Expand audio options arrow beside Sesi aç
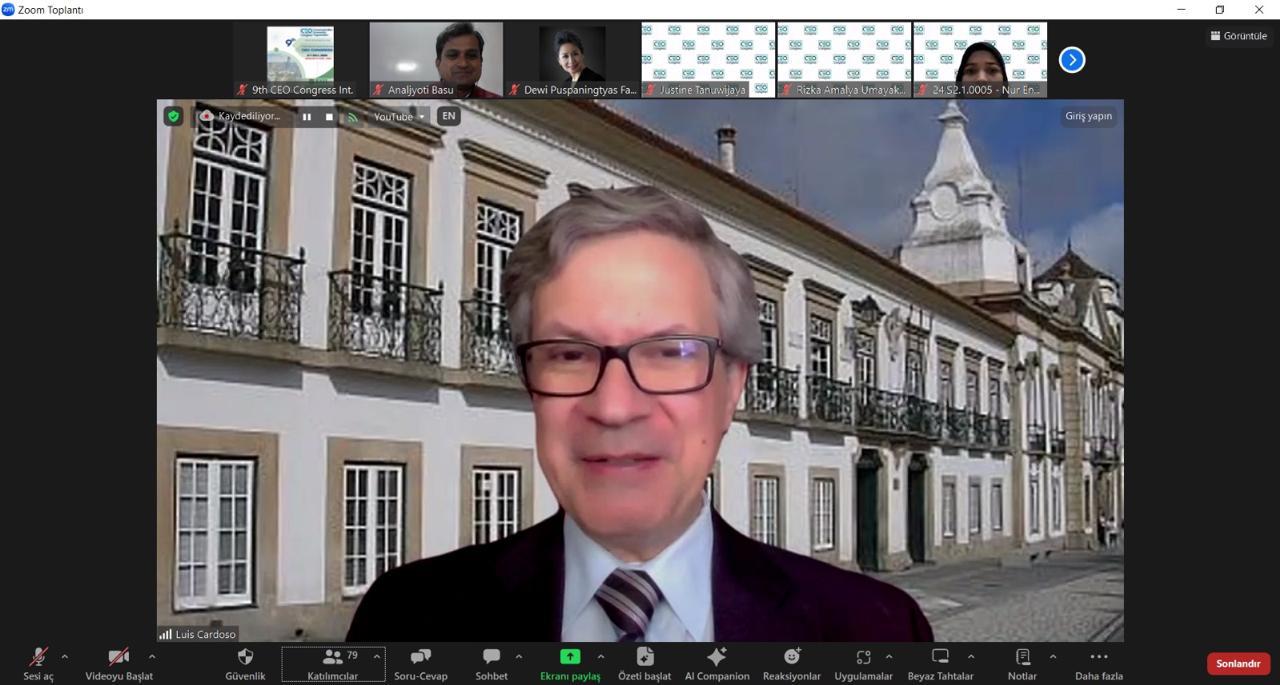This screenshot has width=1280, height=685. tap(65, 657)
